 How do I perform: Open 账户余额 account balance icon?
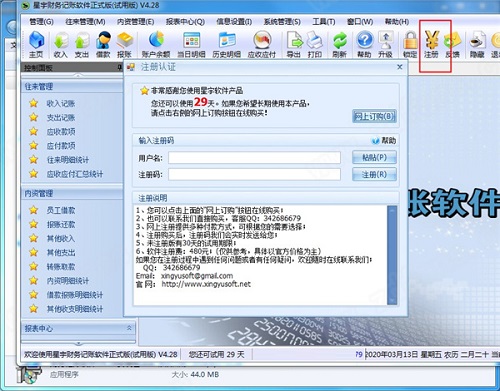click(x=156, y=44)
